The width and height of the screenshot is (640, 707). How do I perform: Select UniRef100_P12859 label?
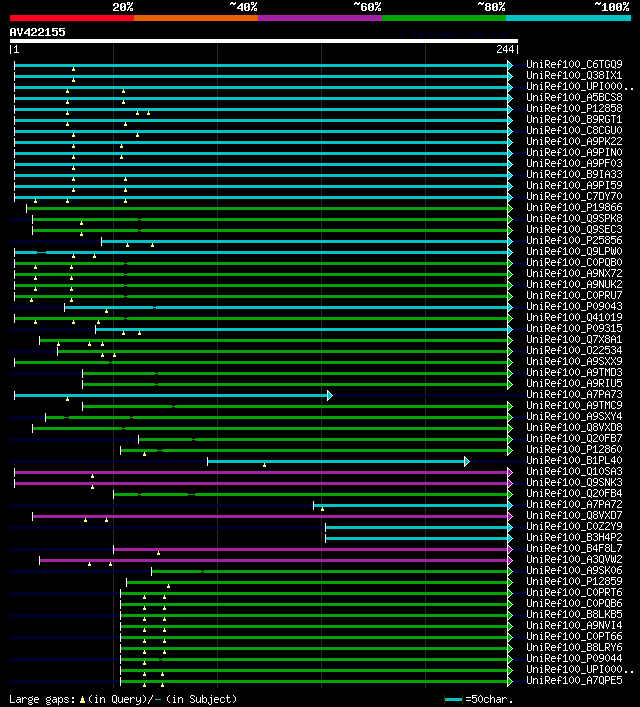(x=574, y=581)
